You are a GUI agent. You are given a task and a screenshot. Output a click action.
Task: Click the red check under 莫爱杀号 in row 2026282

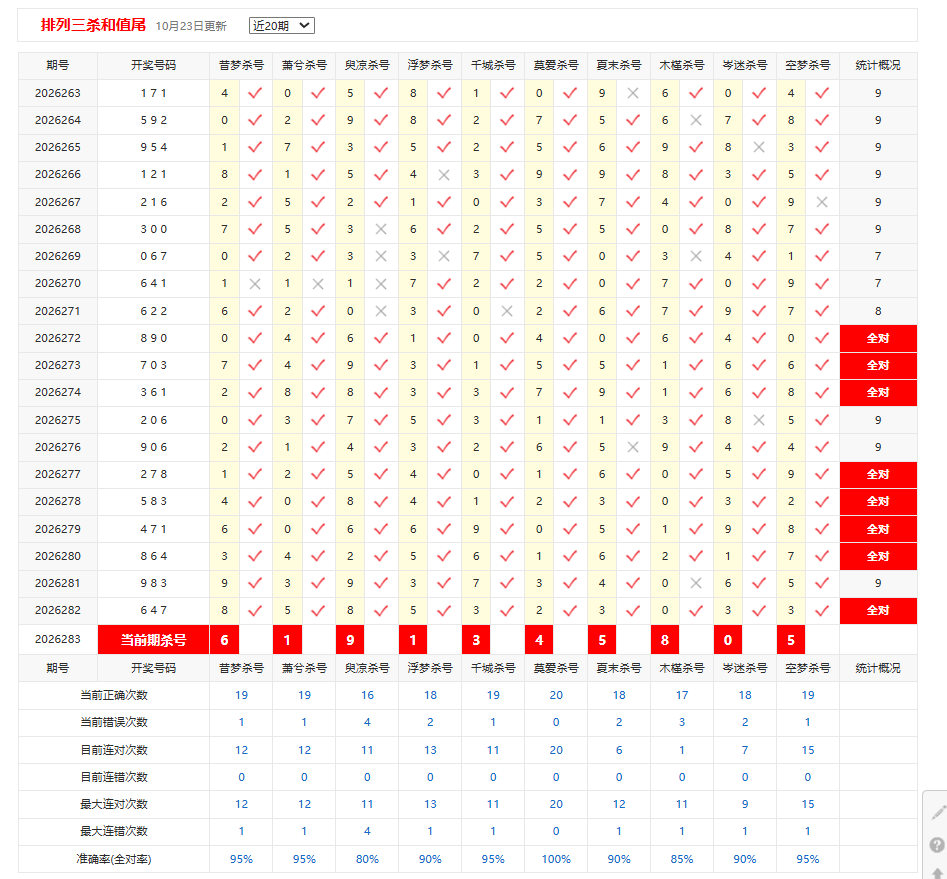pos(570,611)
